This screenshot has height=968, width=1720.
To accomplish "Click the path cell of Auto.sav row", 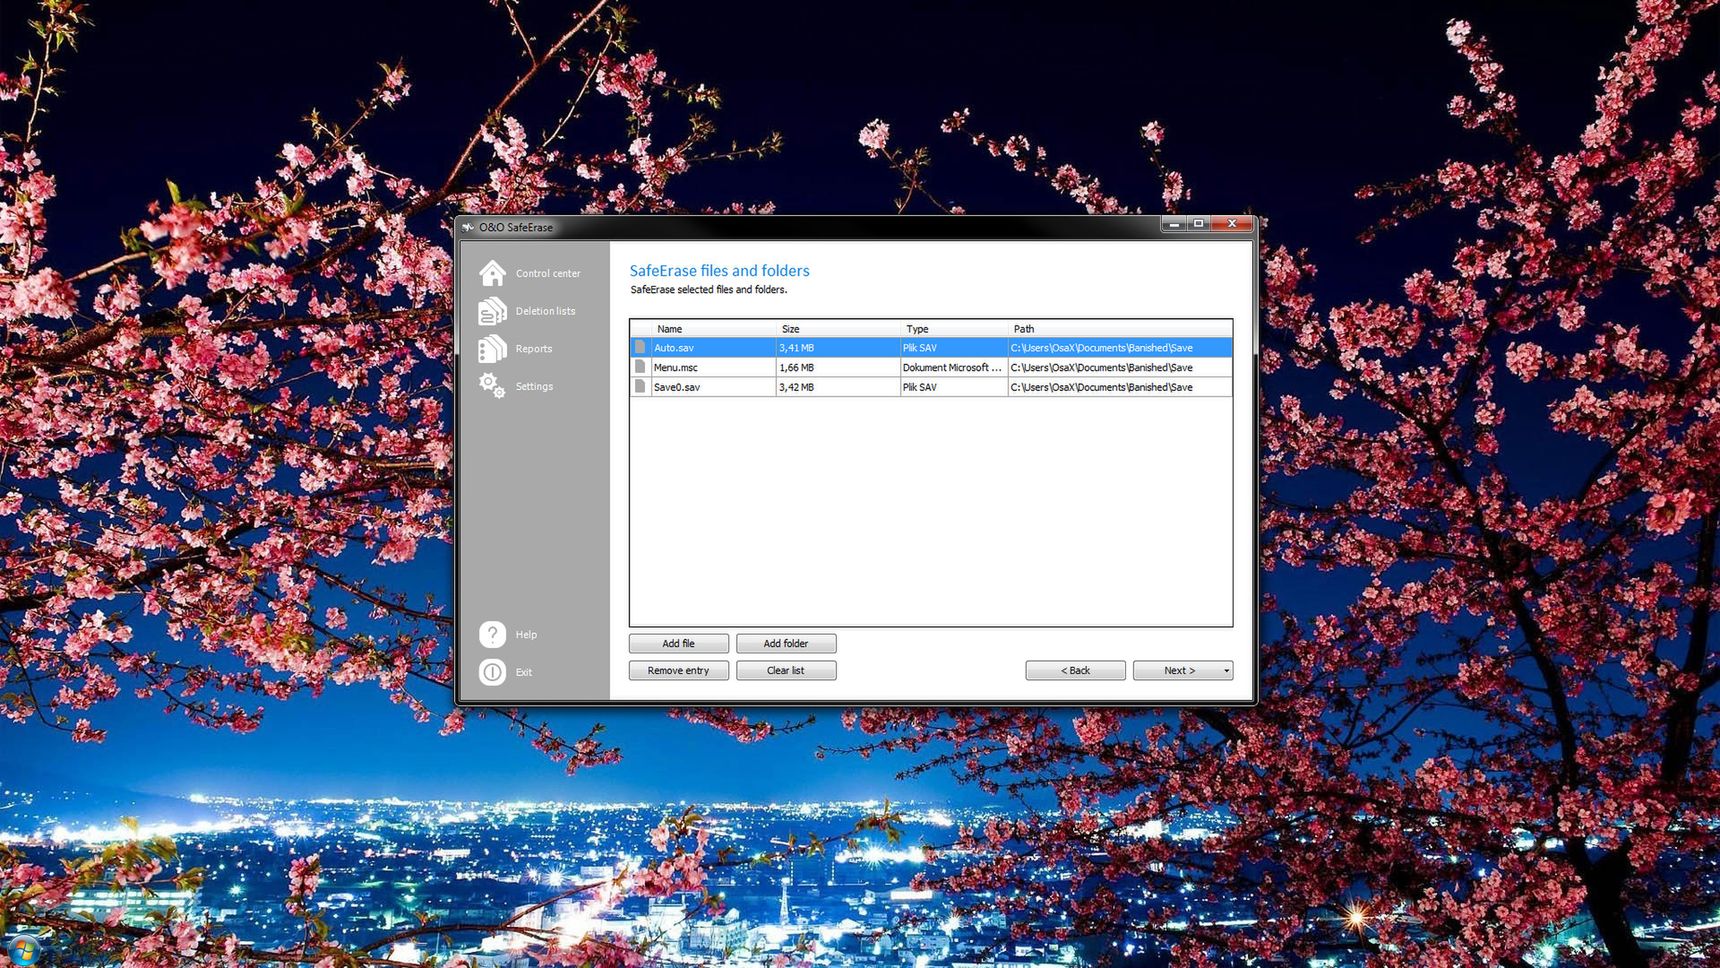I will tap(1120, 348).
